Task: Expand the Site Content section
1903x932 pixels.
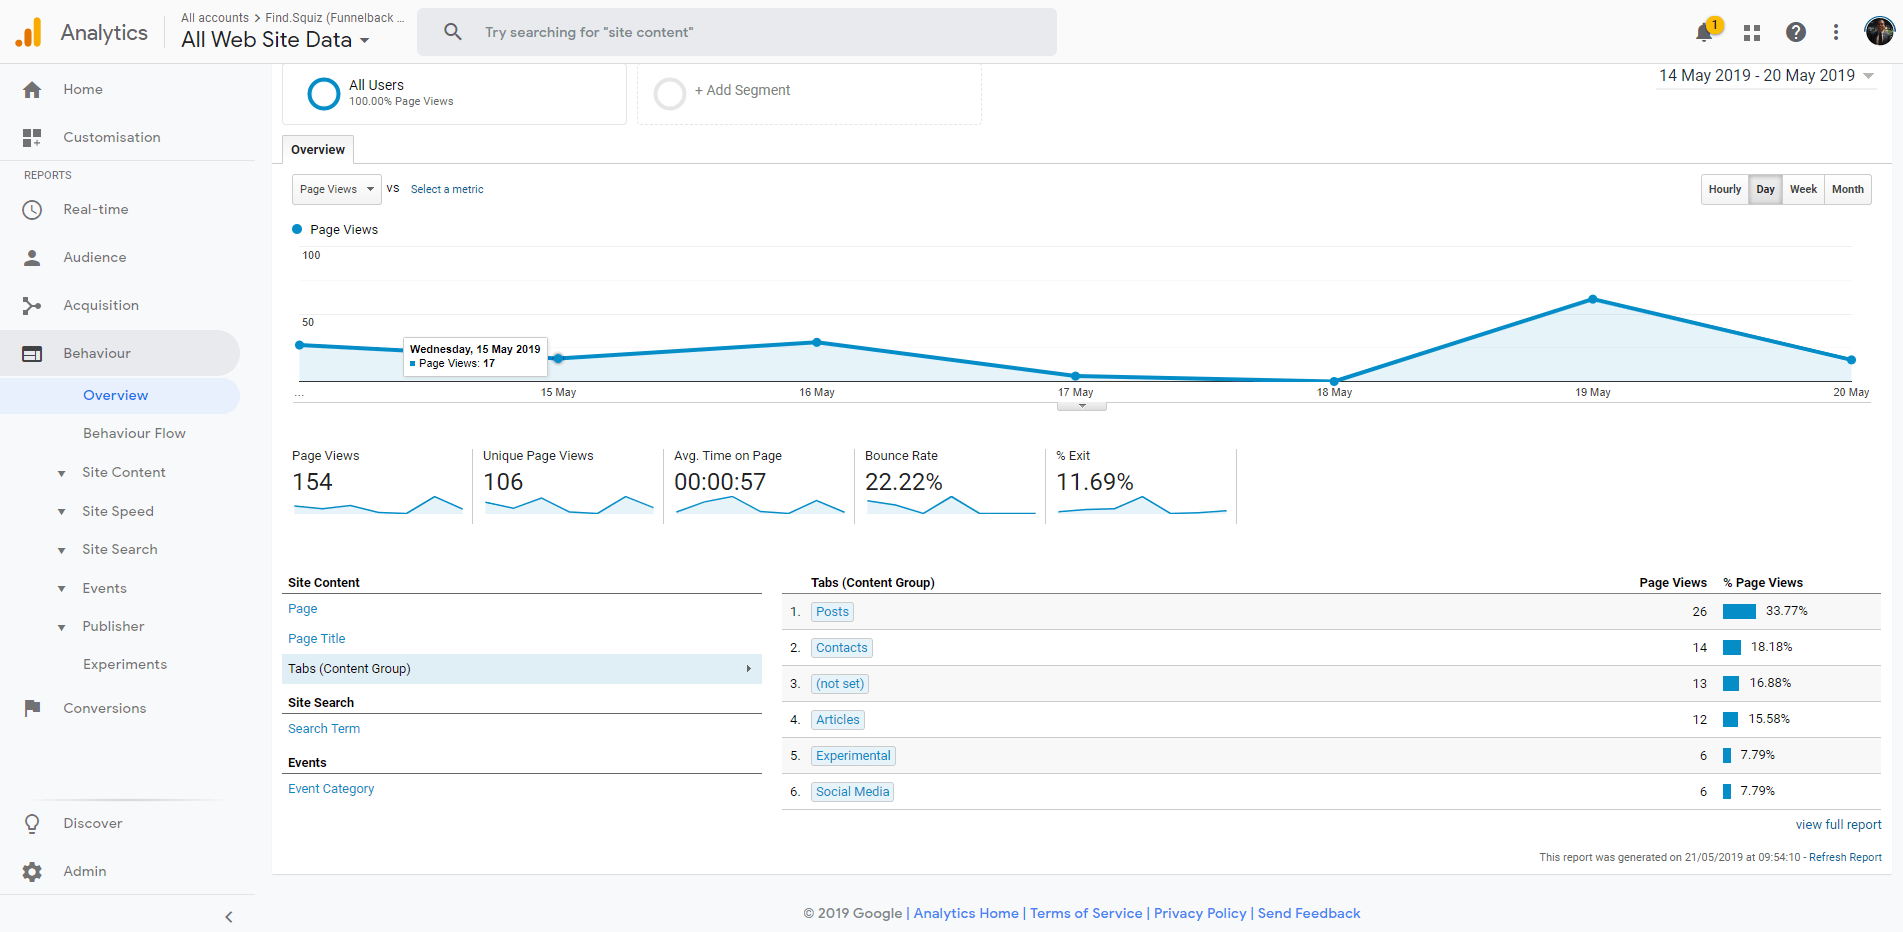Action: tap(123, 472)
